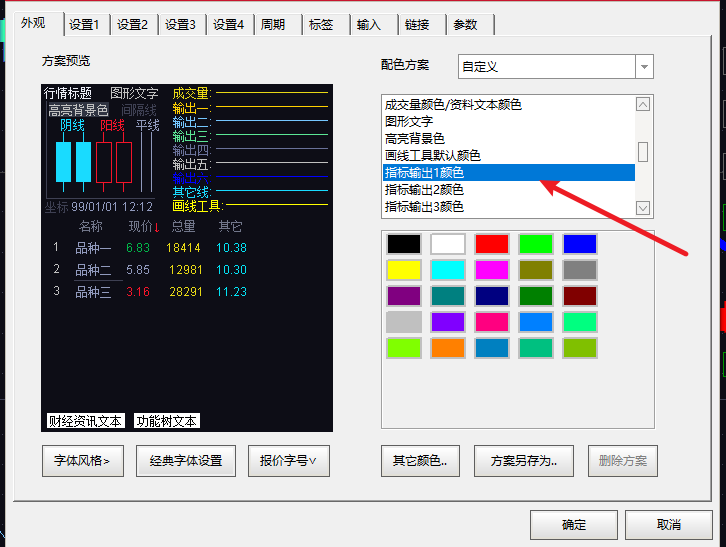The height and width of the screenshot is (547, 726).
Task: Pick the maroon color swatch
Action: (580, 296)
